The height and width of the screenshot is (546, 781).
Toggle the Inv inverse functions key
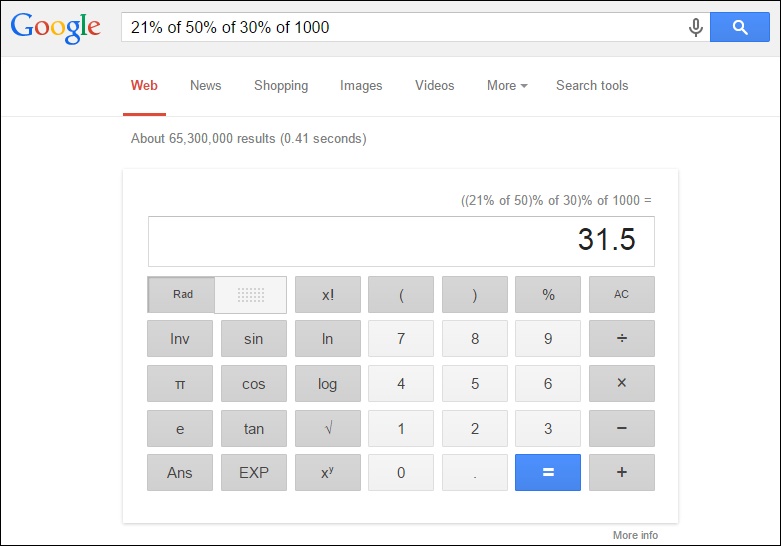coord(180,339)
